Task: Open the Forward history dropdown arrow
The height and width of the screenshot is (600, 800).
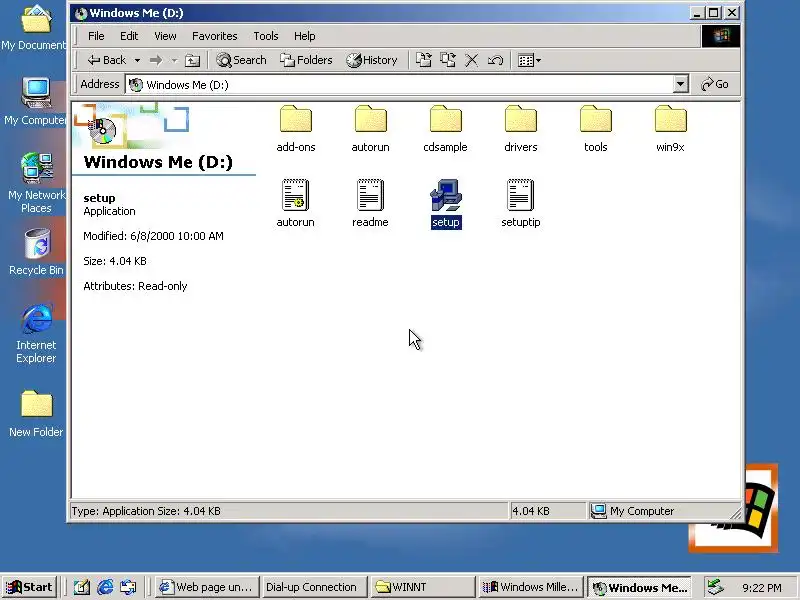Action: tap(174, 60)
